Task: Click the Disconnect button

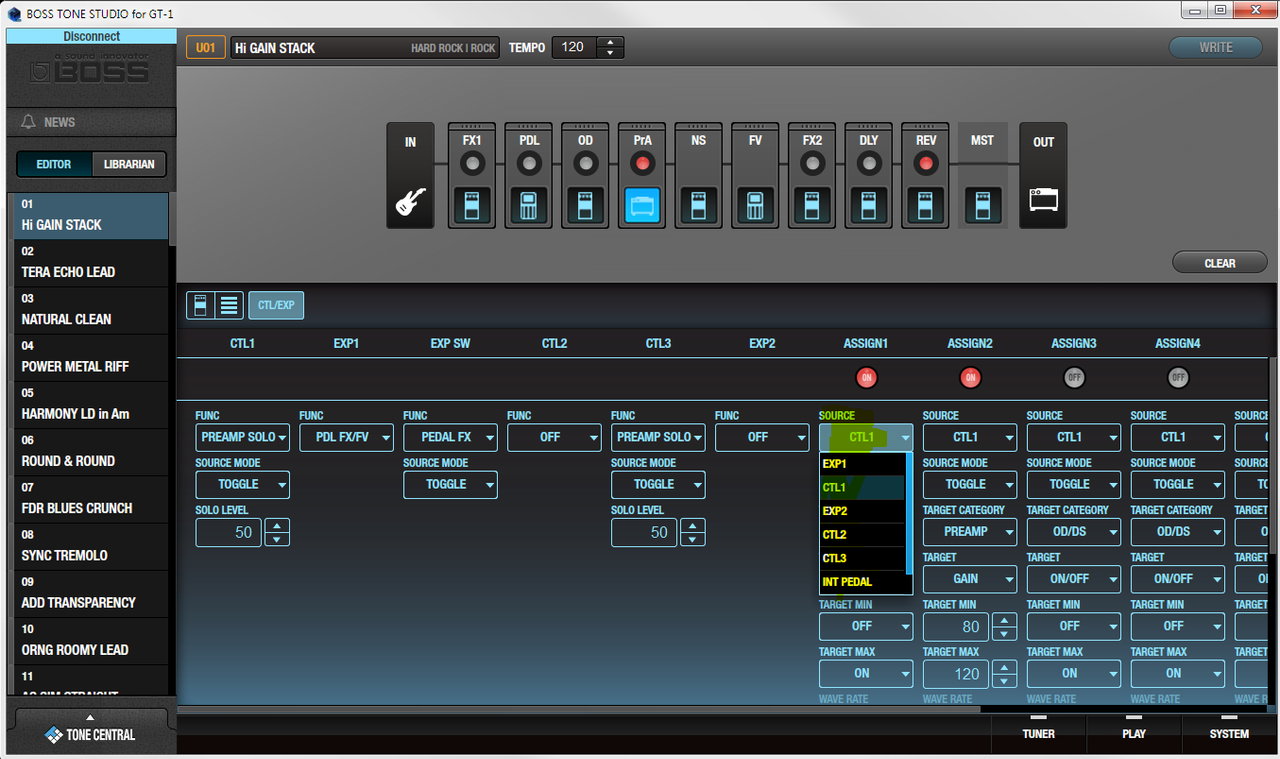Action: [x=91, y=36]
